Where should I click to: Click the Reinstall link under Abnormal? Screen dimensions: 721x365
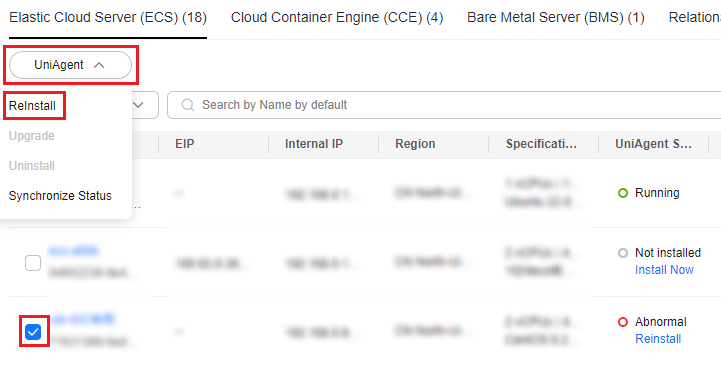(x=658, y=339)
